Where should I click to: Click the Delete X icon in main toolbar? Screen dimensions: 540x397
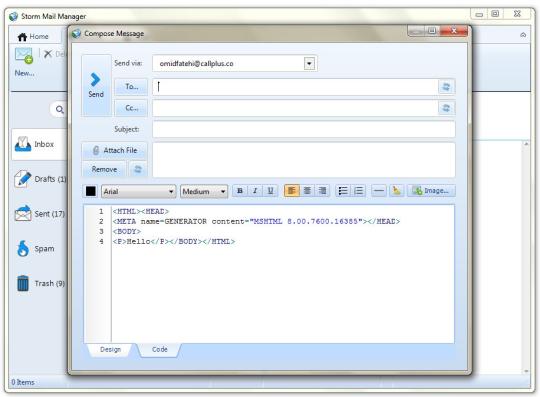48,54
